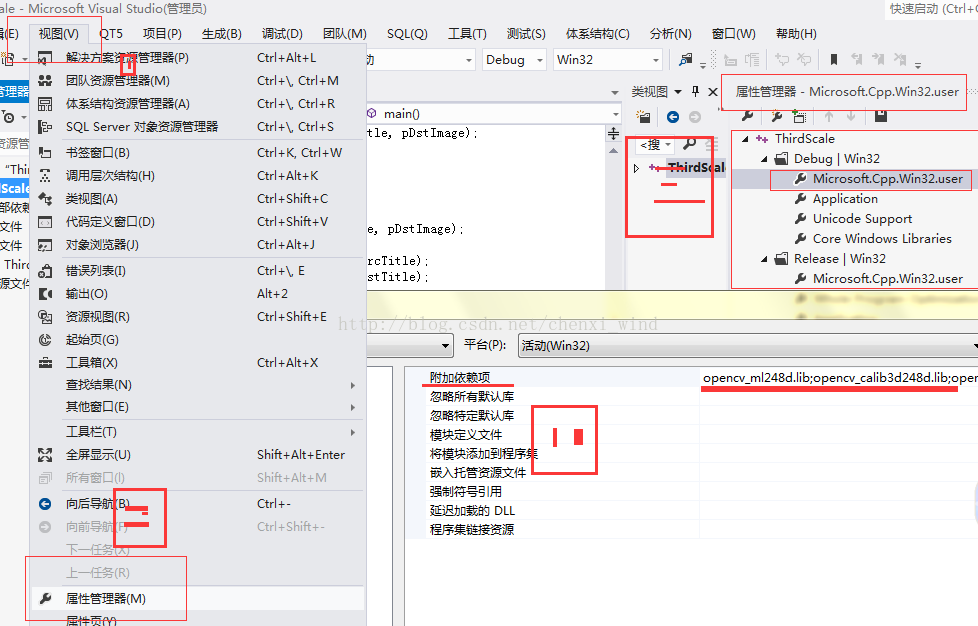Viewport: 978px width, 626px height.
Task: Select Unicode Support property sheet
Action: pyautogui.click(x=862, y=219)
